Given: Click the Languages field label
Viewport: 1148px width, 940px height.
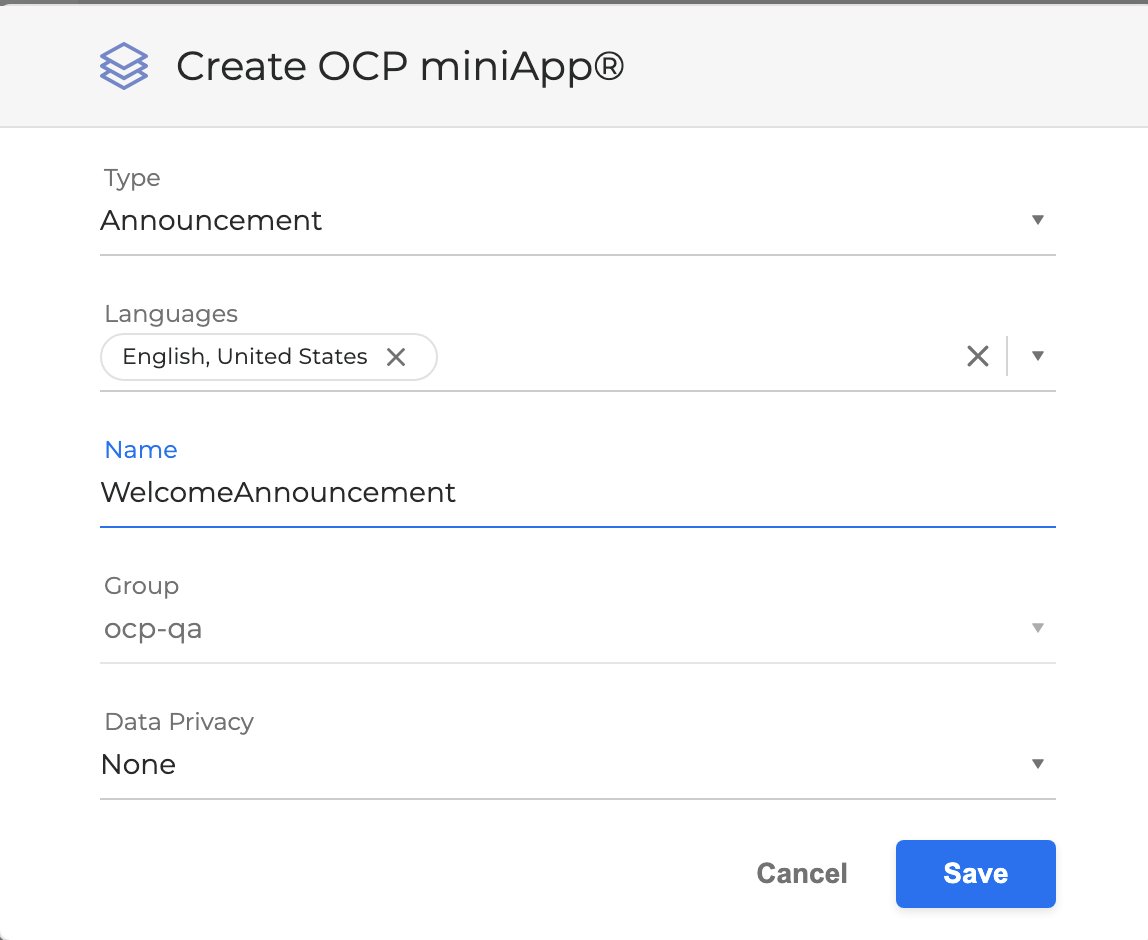Looking at the screenshot, I should (171, 314).
